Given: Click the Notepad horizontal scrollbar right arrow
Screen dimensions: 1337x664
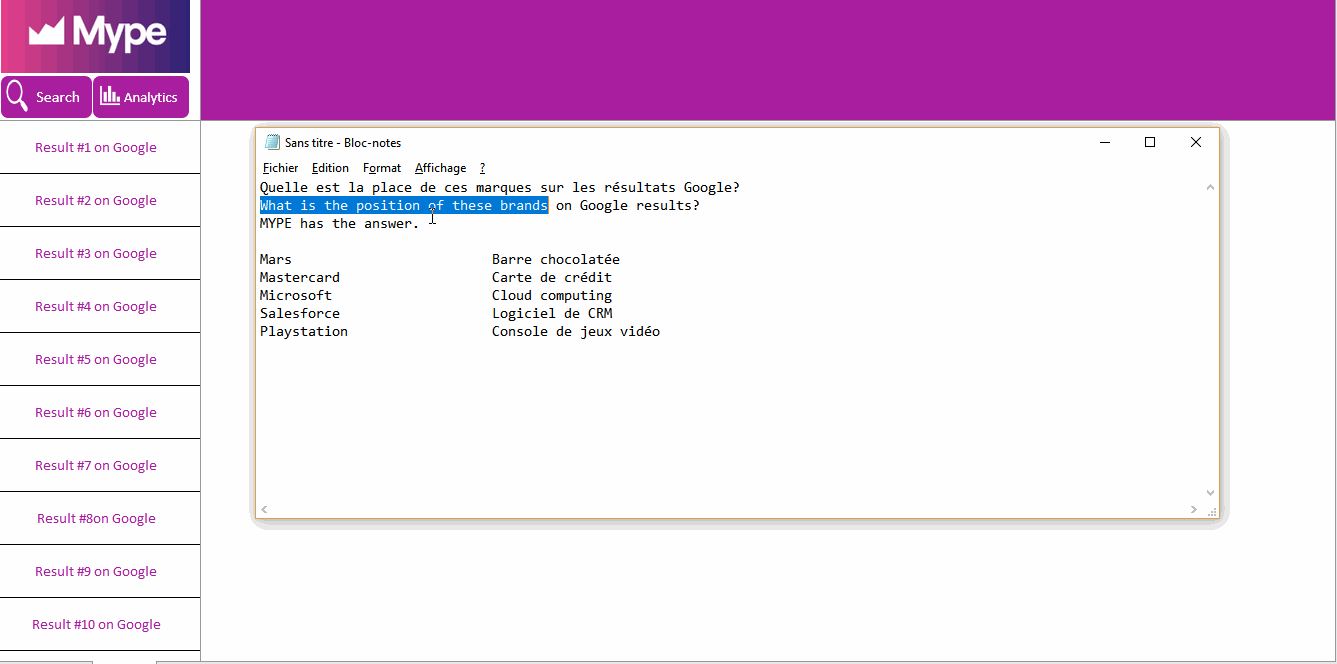Looking at the screenshot, I should point(1194,510).
